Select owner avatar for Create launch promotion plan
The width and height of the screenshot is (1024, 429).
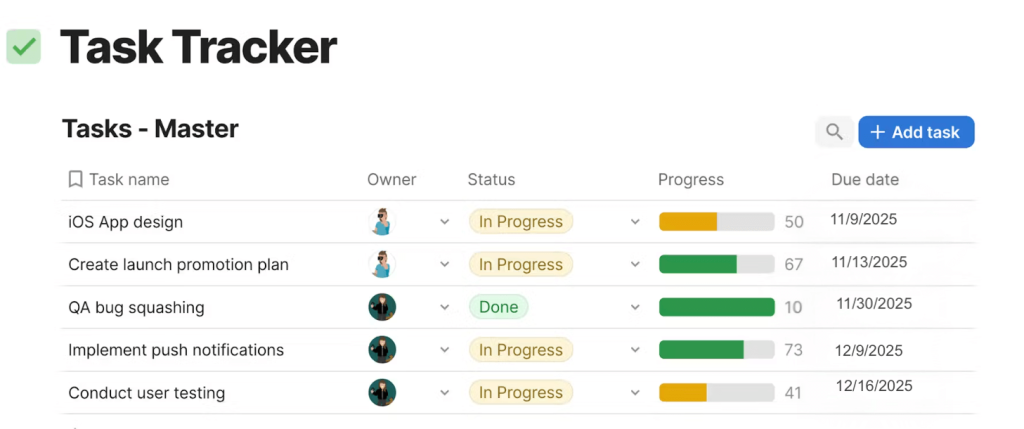click(381, 265)
